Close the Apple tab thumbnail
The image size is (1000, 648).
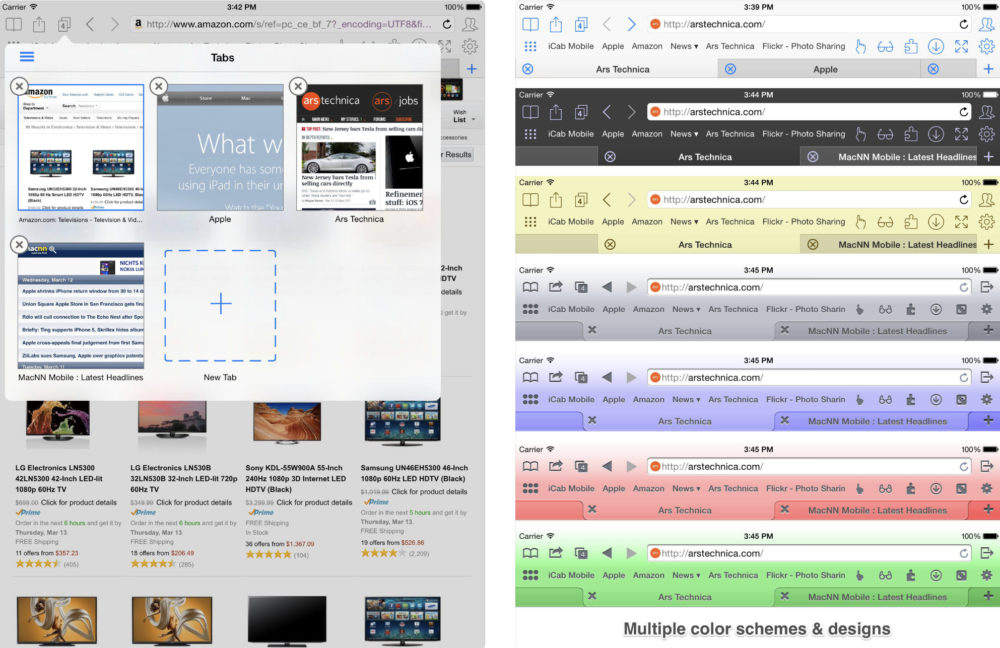click(159, 85)
